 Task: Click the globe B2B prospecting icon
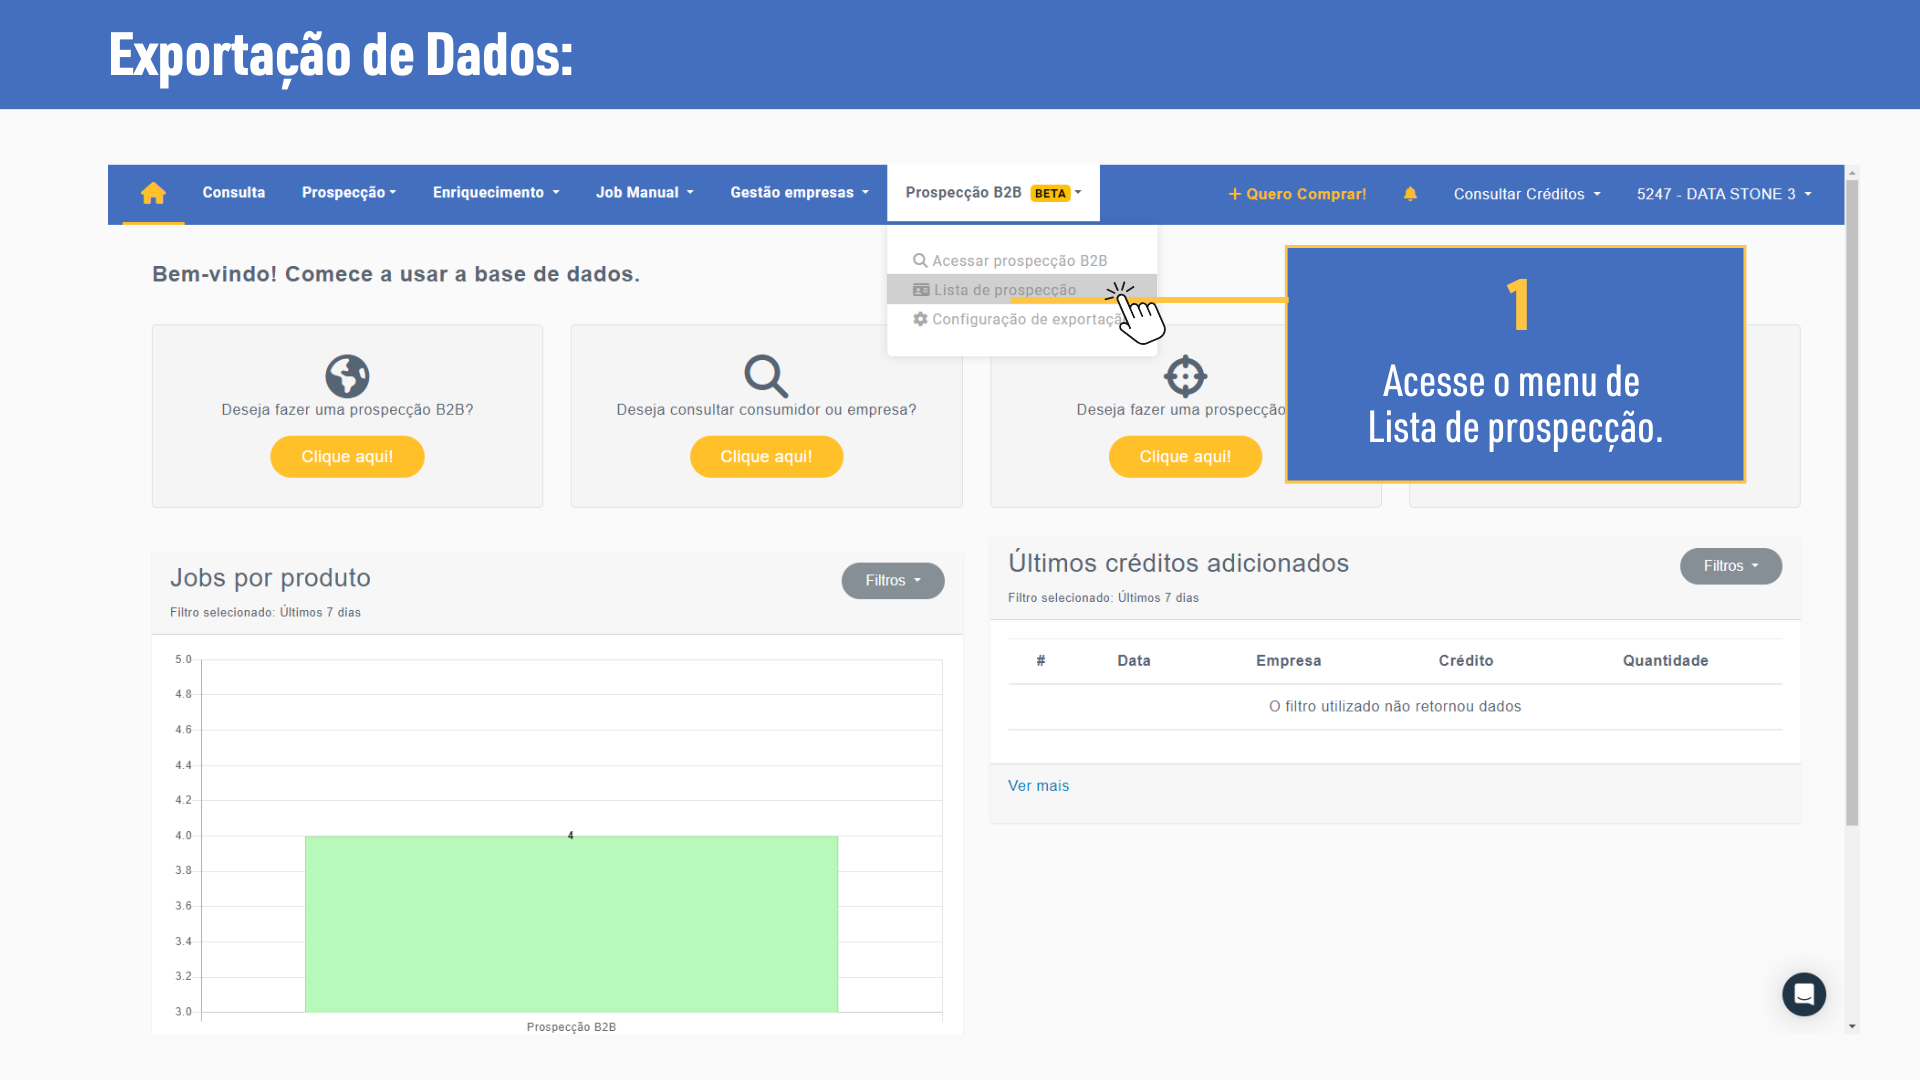(x=347, y=377)
